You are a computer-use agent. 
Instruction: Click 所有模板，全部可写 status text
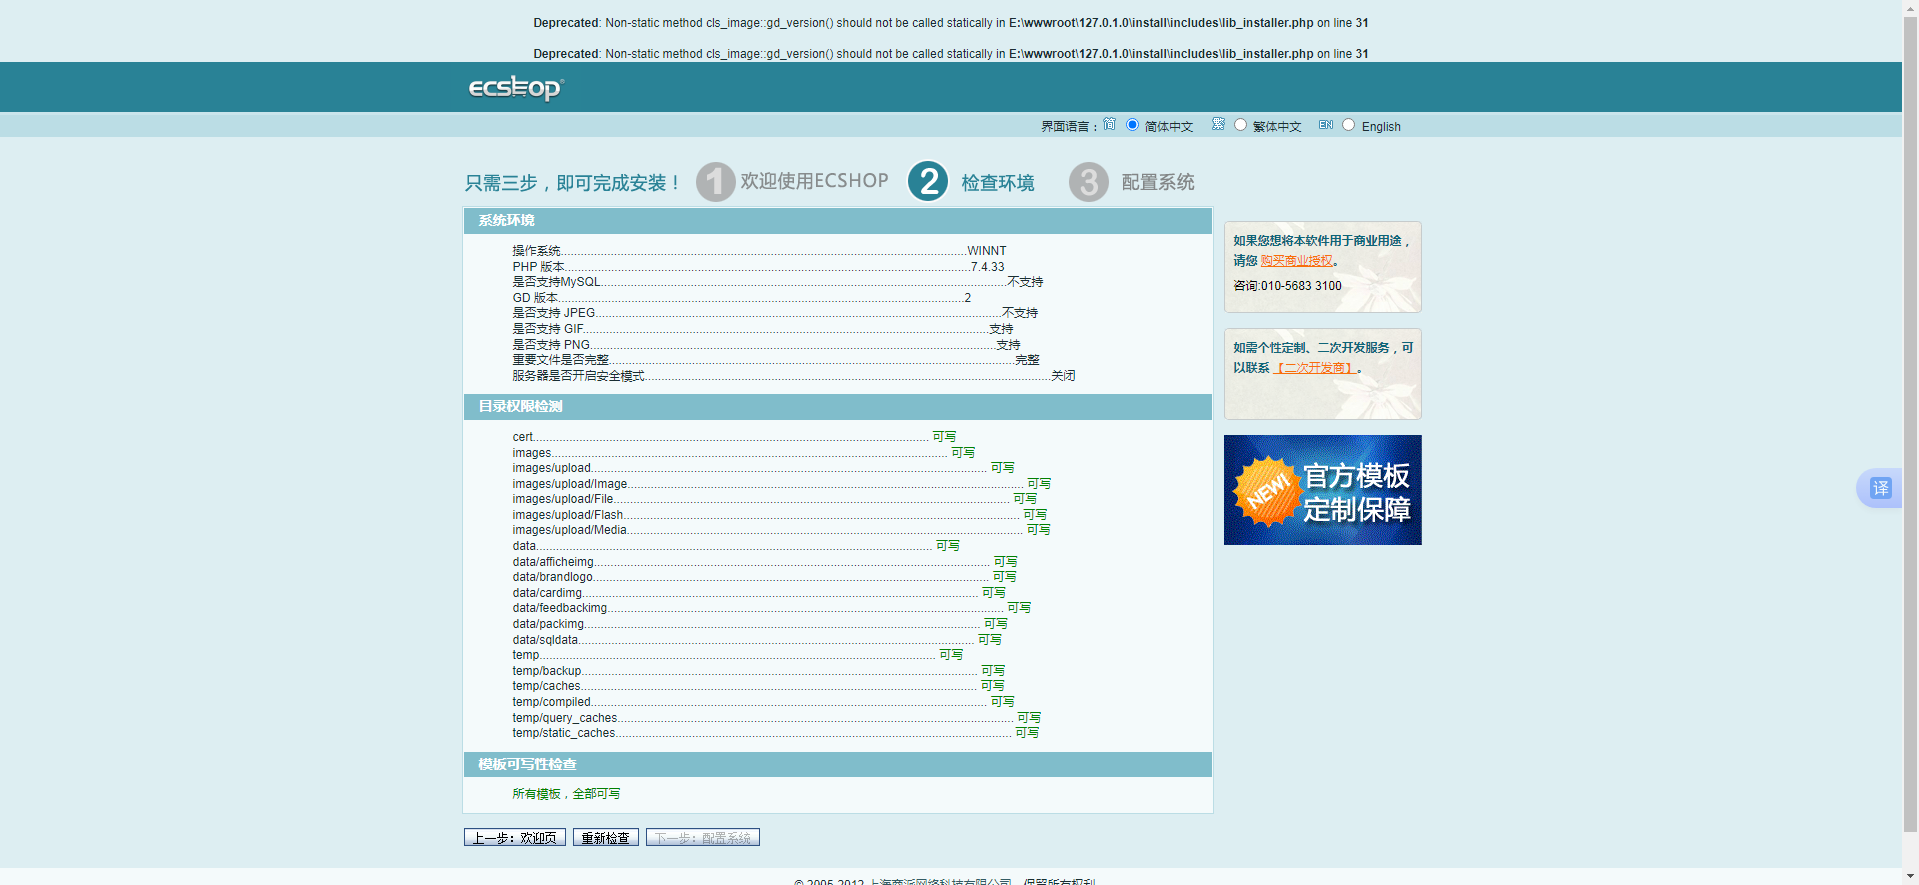[566, 794]
